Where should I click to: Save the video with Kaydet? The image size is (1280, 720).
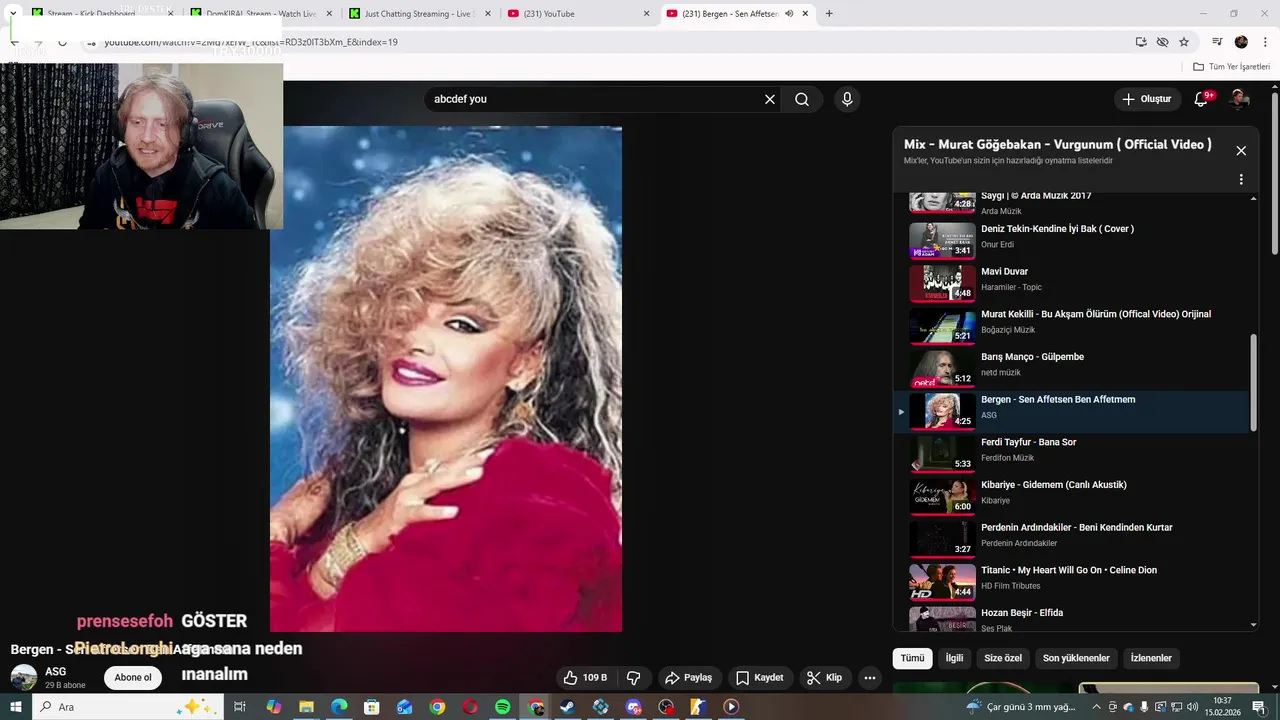click(760, 677)
